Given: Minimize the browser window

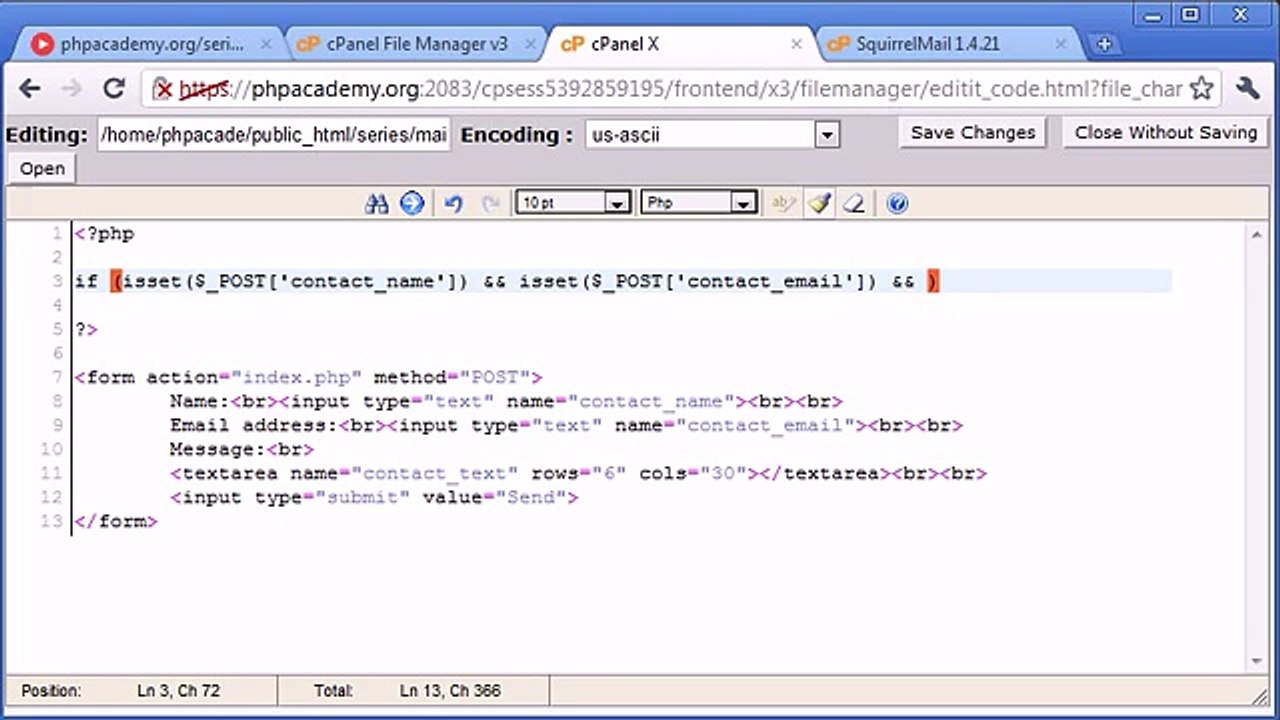Looking at the screenshot, I should (1152, 13).
